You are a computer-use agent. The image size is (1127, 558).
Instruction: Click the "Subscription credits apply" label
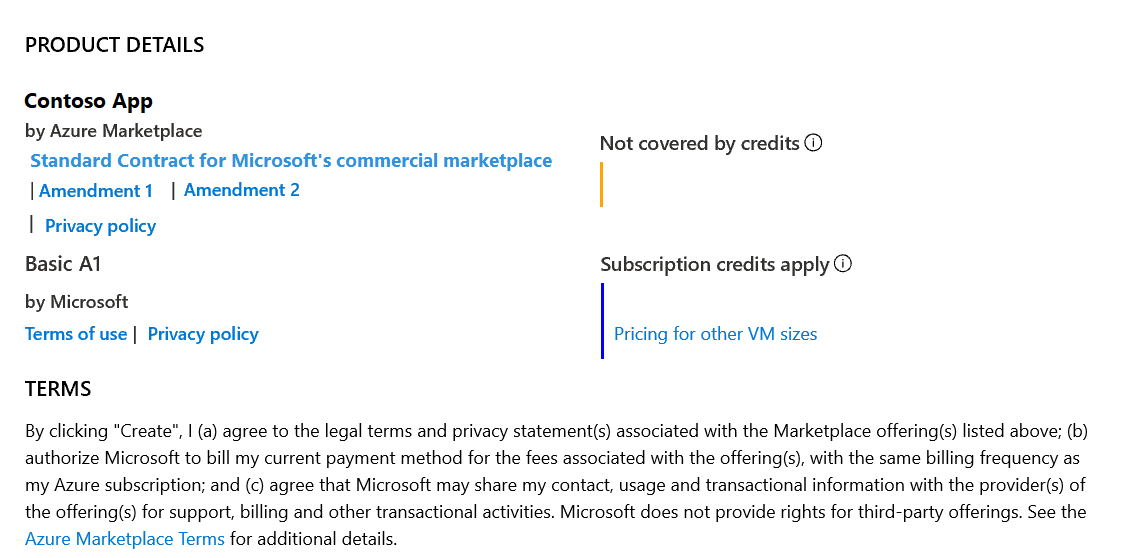pyautogui.click(x=714, y=264)
